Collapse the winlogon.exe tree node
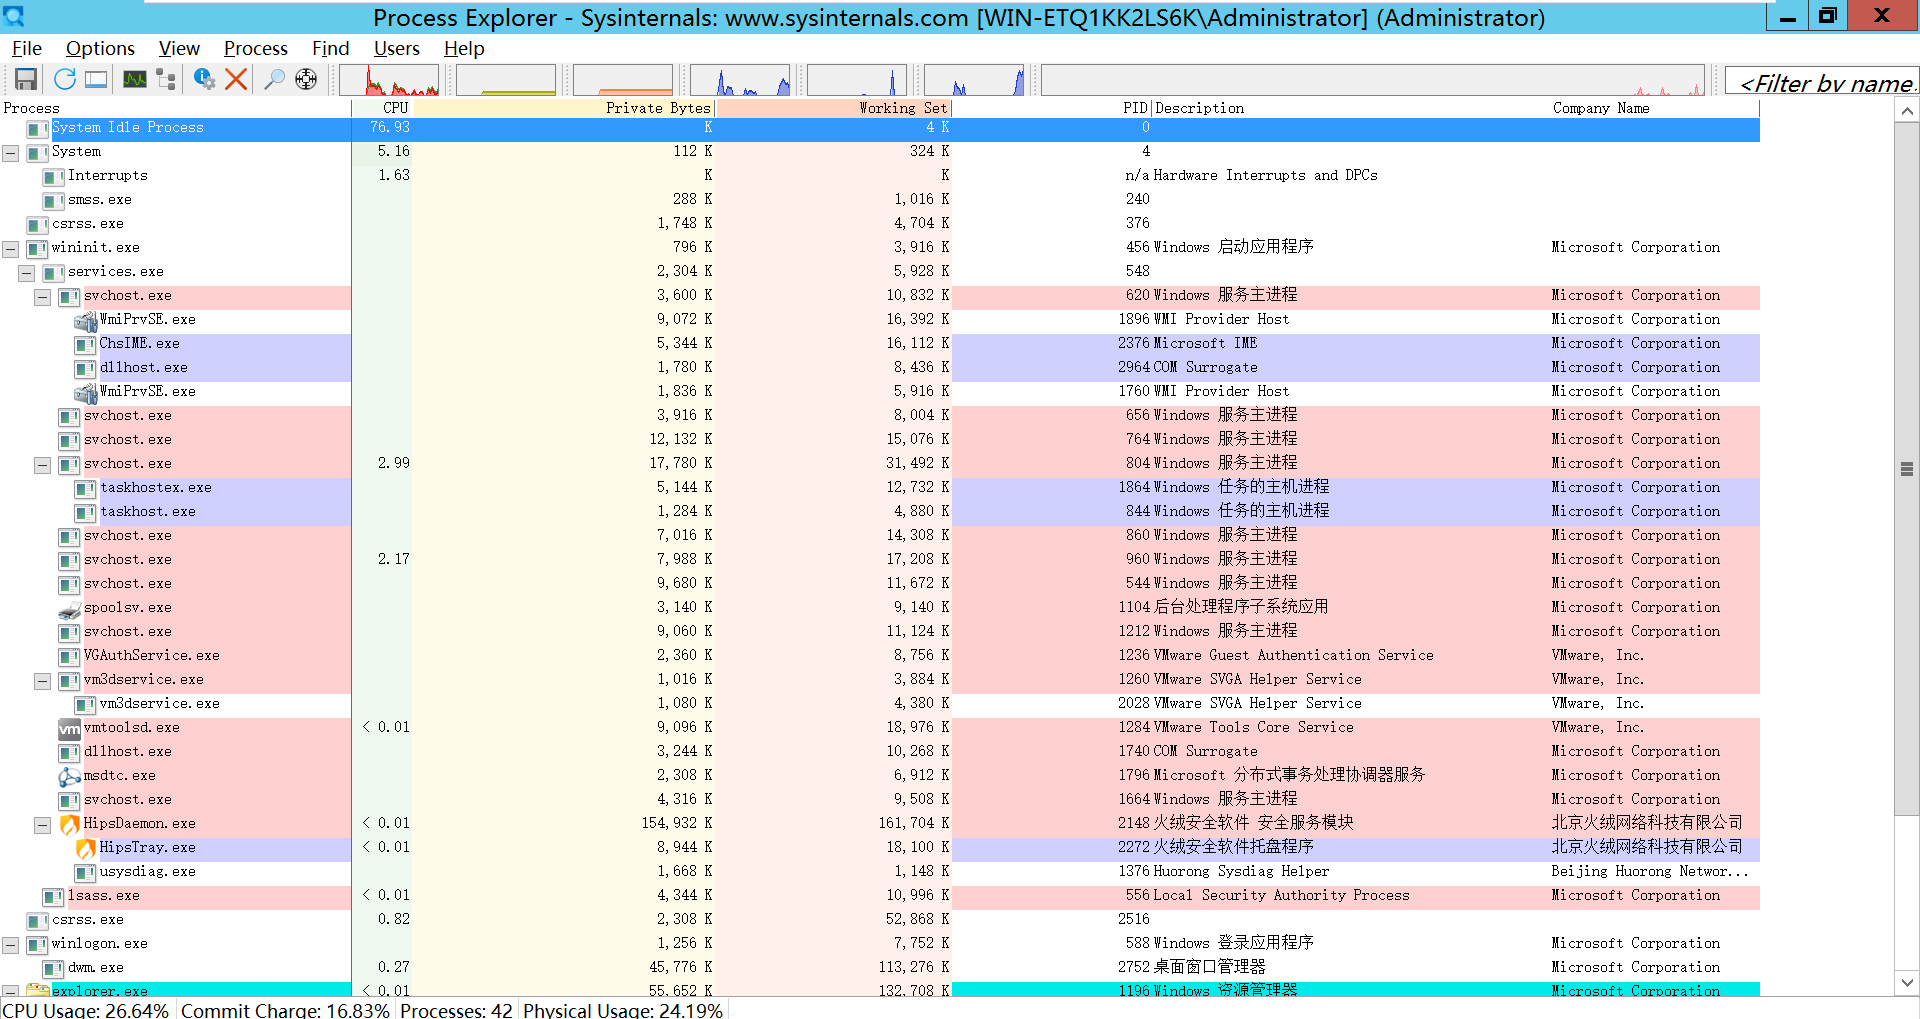 [10, 945]
